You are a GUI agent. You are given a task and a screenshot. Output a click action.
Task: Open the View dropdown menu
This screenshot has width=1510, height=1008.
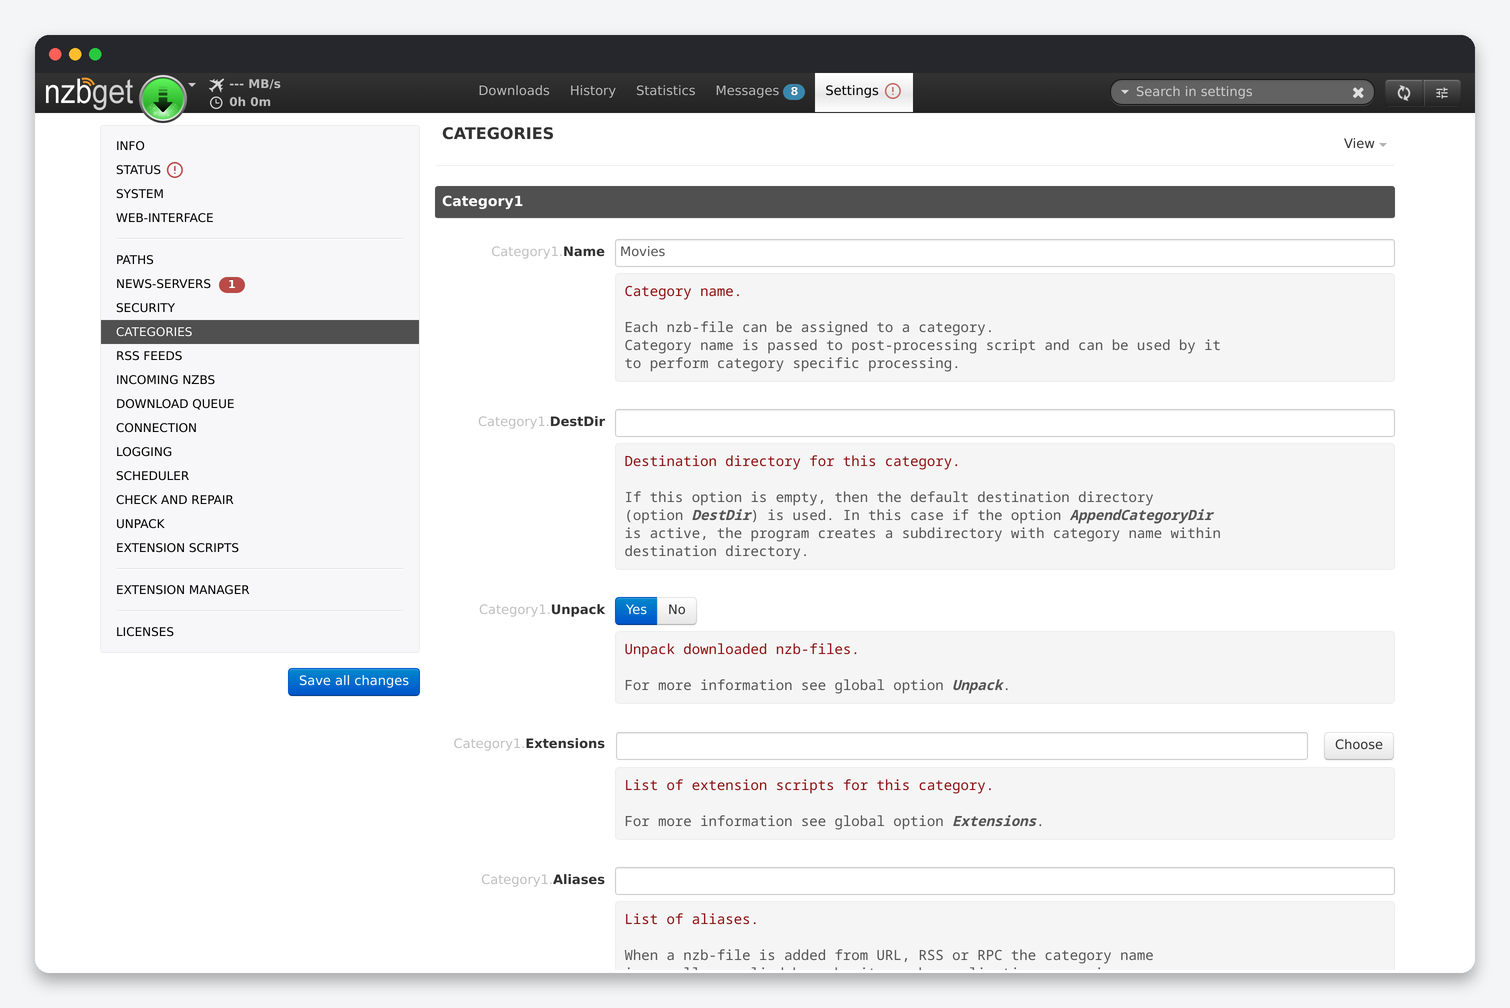coord(1365,144)
